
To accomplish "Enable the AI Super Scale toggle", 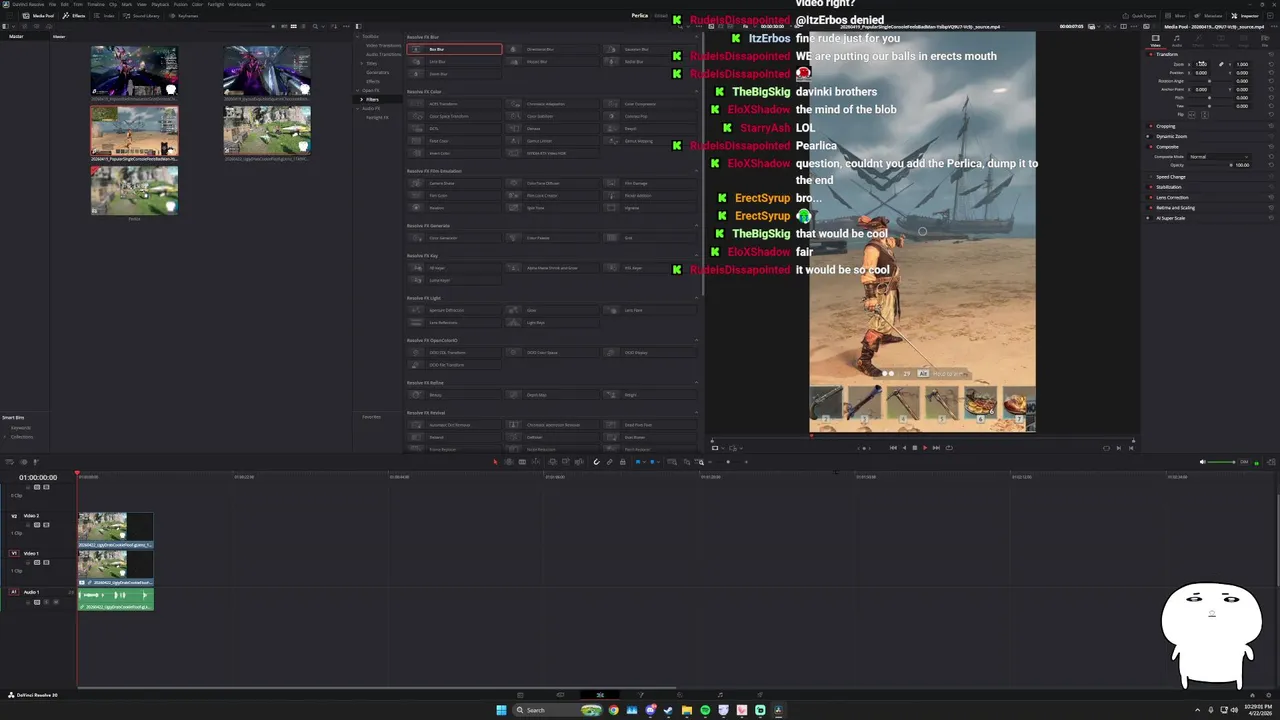I will pos(1148,218).
